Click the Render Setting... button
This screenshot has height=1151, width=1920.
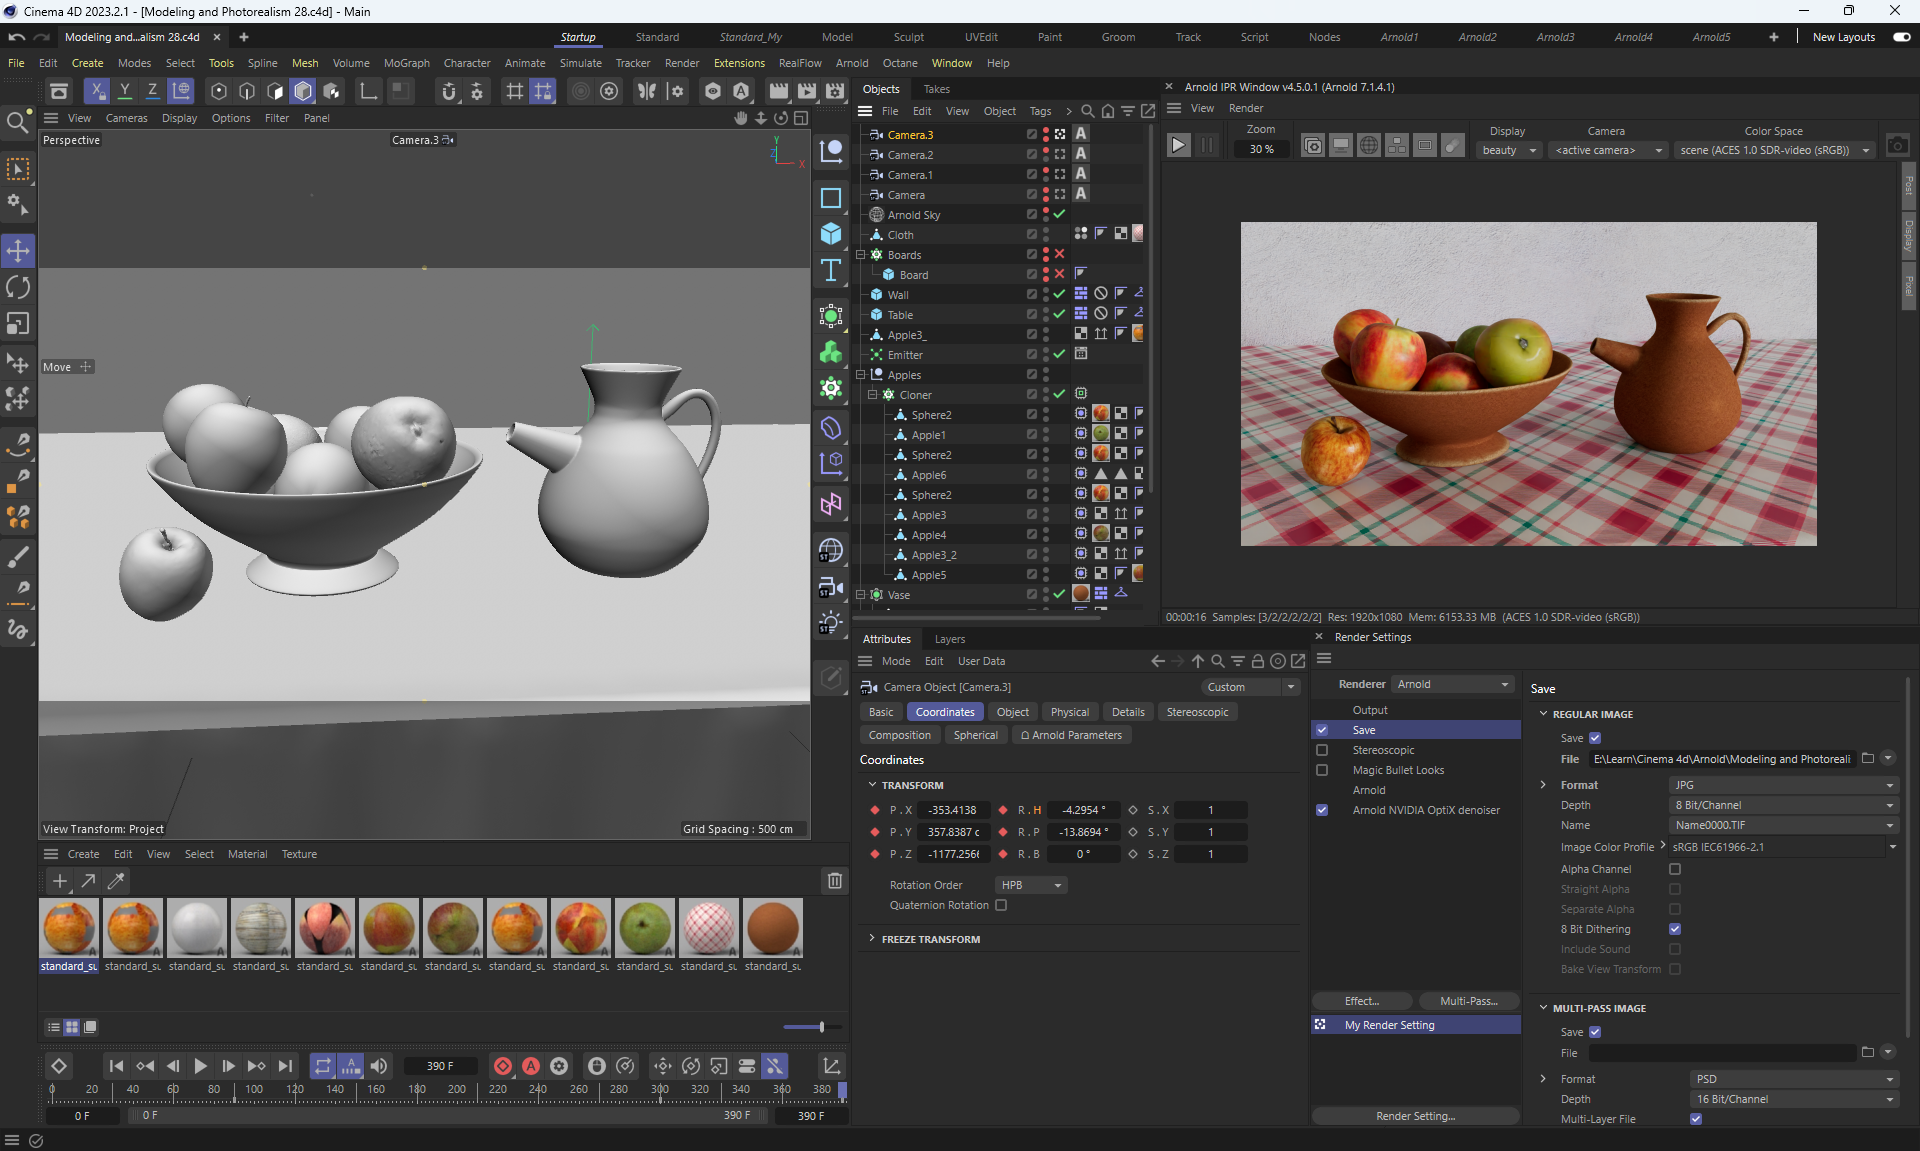(1415, 1116)
